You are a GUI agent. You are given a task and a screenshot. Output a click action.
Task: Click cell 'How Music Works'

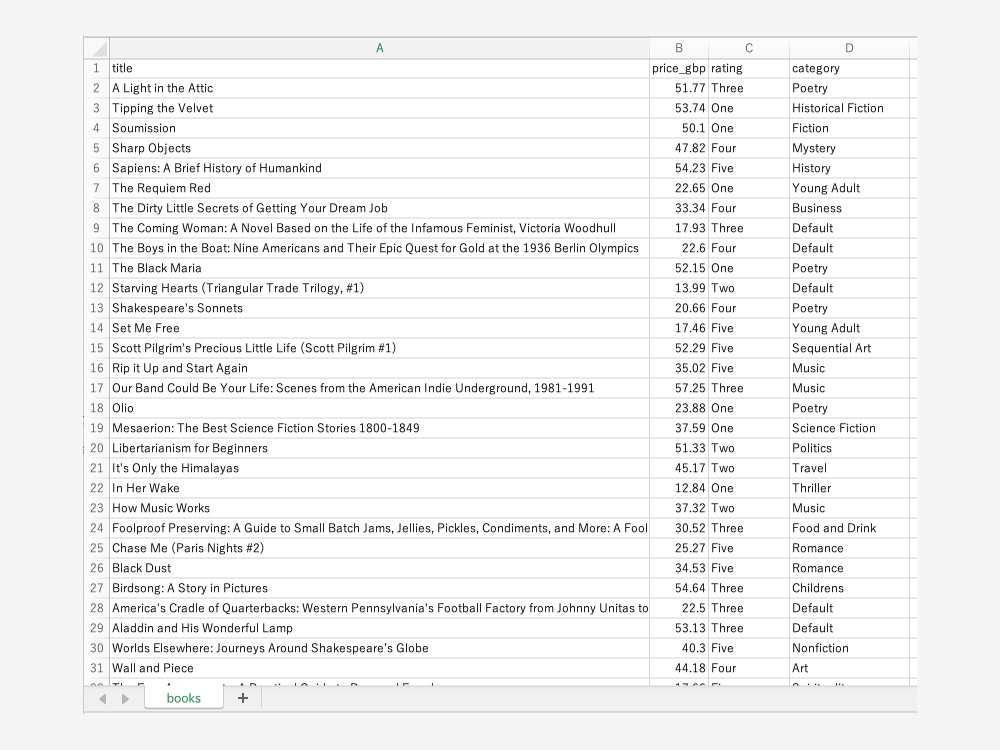[x=379, y=508]
